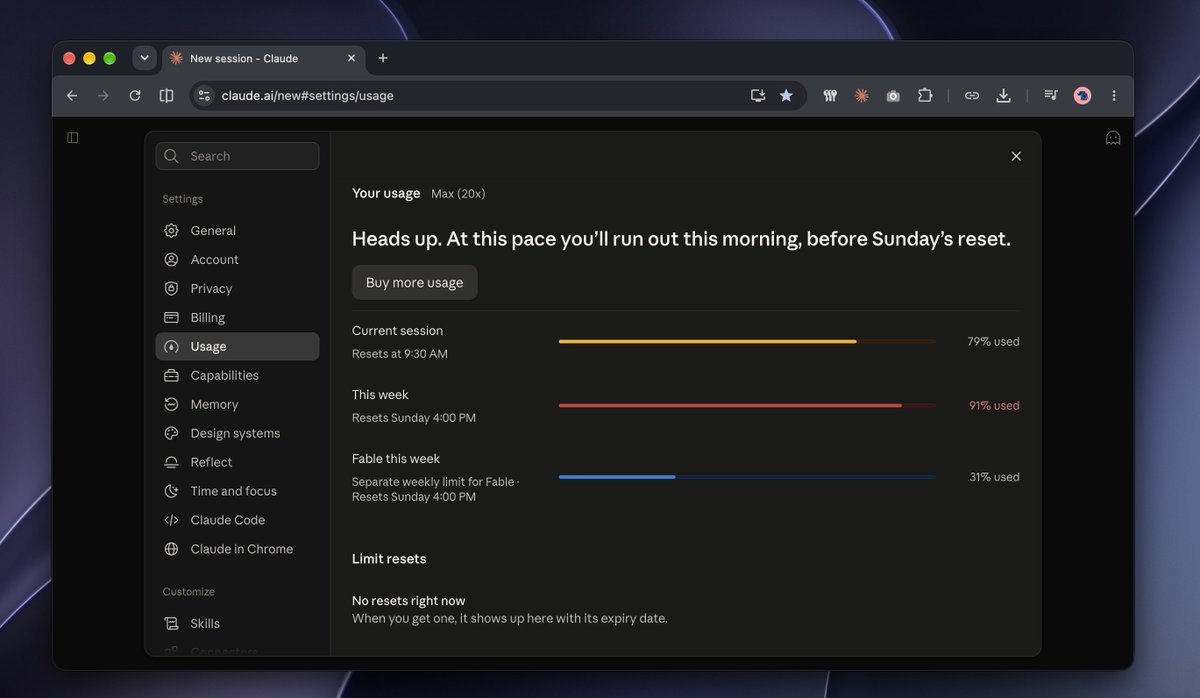Click the three-utensils extension icon
Screen dimensions: 1200x698
click(830, 96)
